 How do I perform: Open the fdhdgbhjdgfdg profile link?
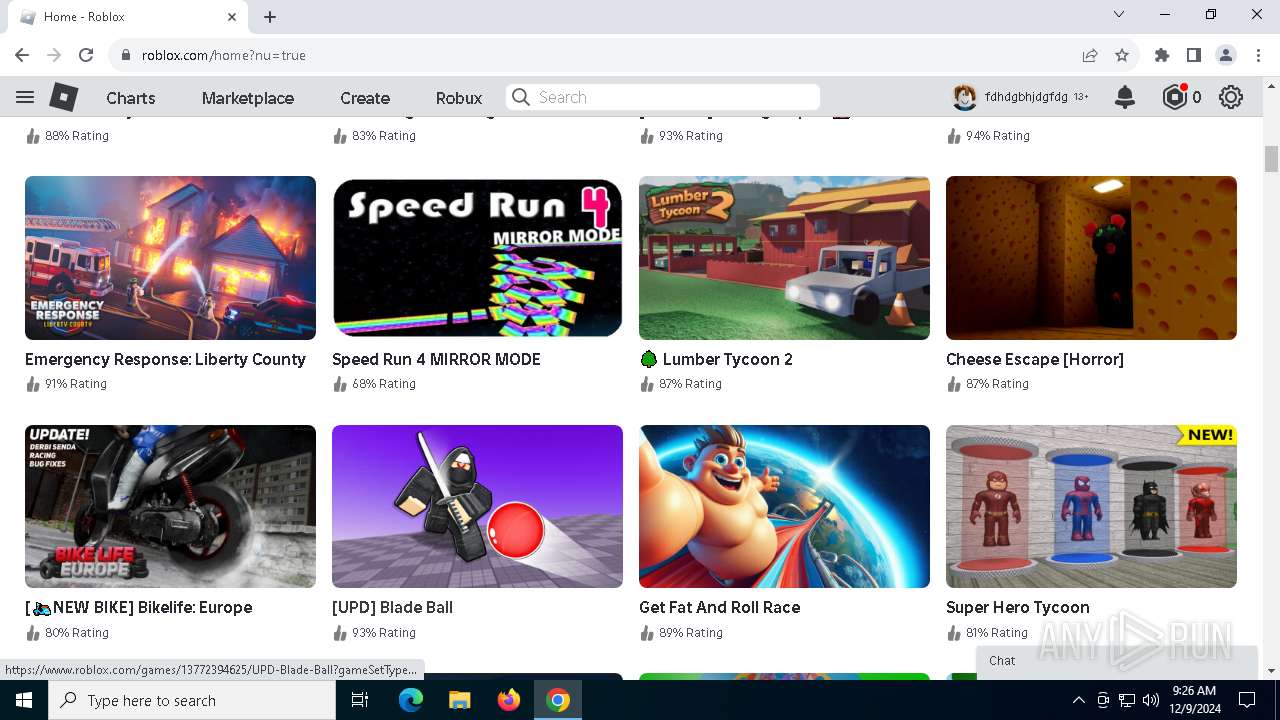pyautogui.click(x=1026, y=97)
